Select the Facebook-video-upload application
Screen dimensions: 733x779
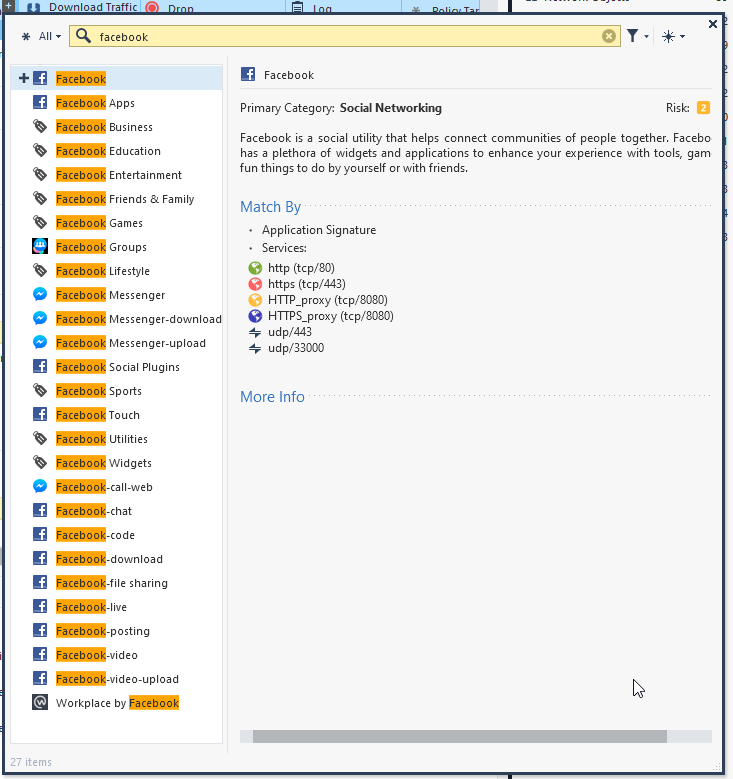[x=117, y=679]
